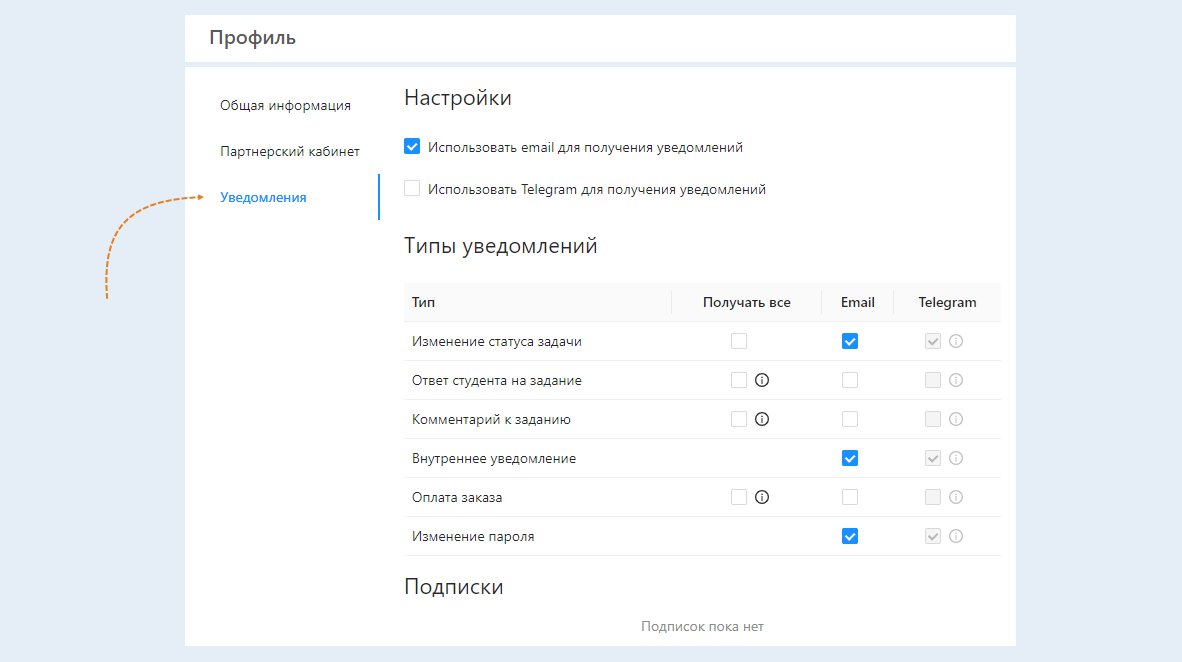The height and width of the screenshot is (662, 1182).
Task: Uncheck Email for Внутреннее уведомление
Action: (x=850, y=458)
